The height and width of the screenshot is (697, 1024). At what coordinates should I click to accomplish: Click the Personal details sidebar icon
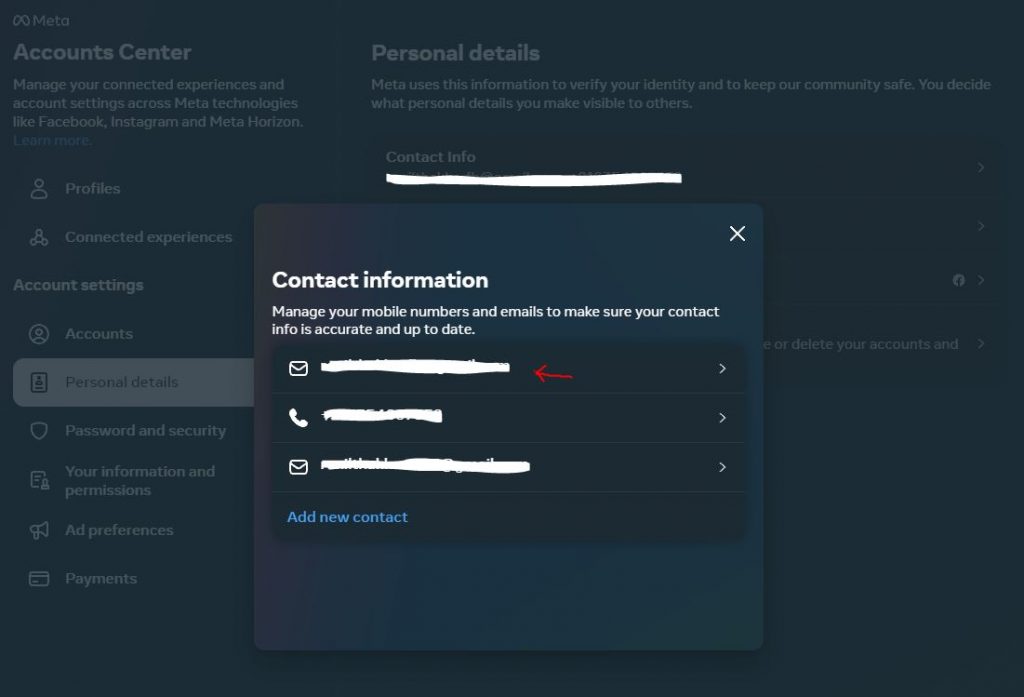39,382
